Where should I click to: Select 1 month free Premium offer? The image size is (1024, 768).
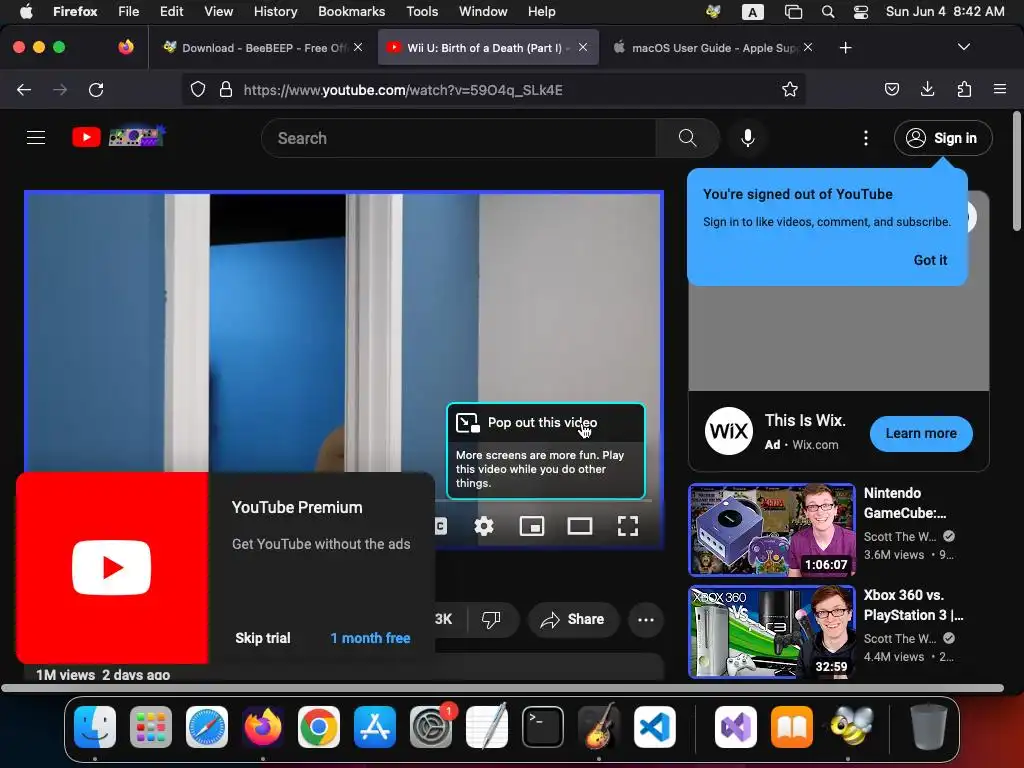click(370, 638)
